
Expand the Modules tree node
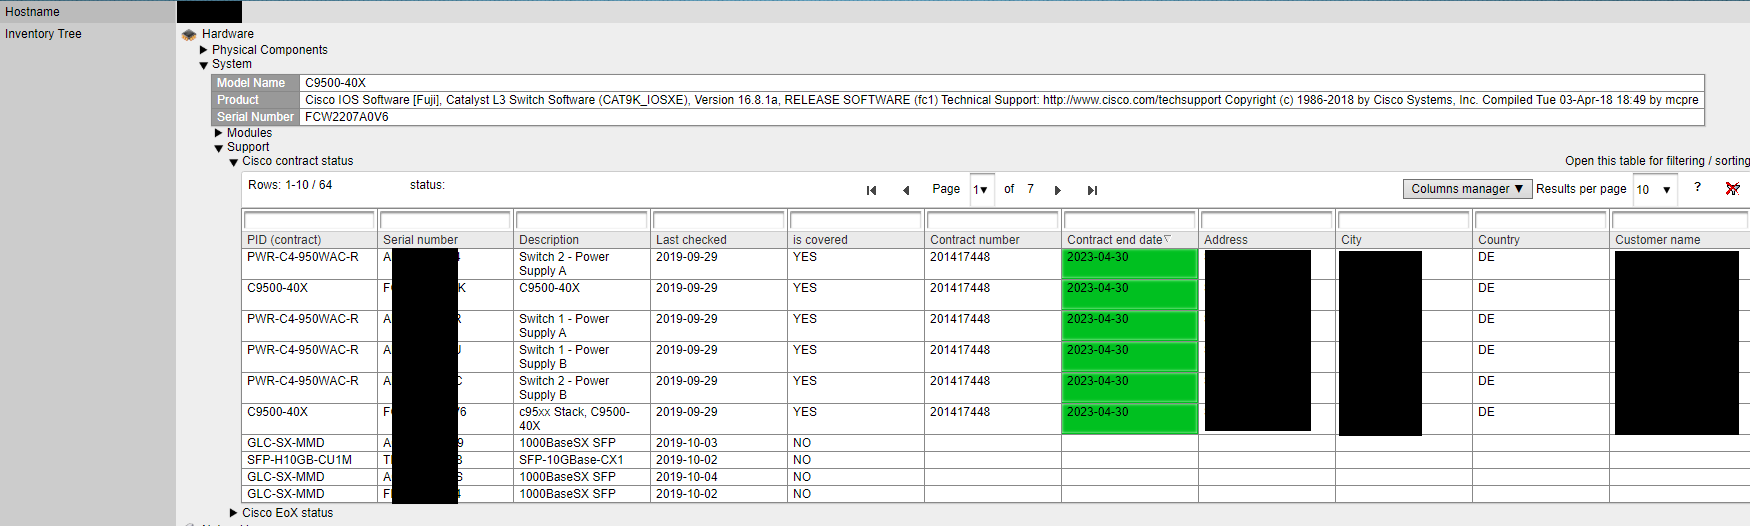[x=219, y=133]
